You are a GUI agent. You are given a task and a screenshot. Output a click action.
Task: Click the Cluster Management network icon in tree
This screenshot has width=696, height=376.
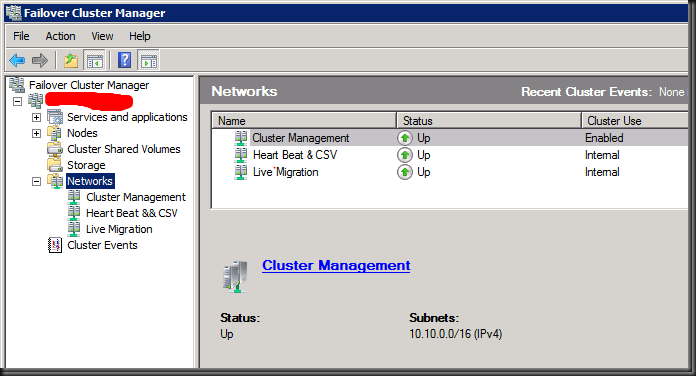tap(74, 197)
